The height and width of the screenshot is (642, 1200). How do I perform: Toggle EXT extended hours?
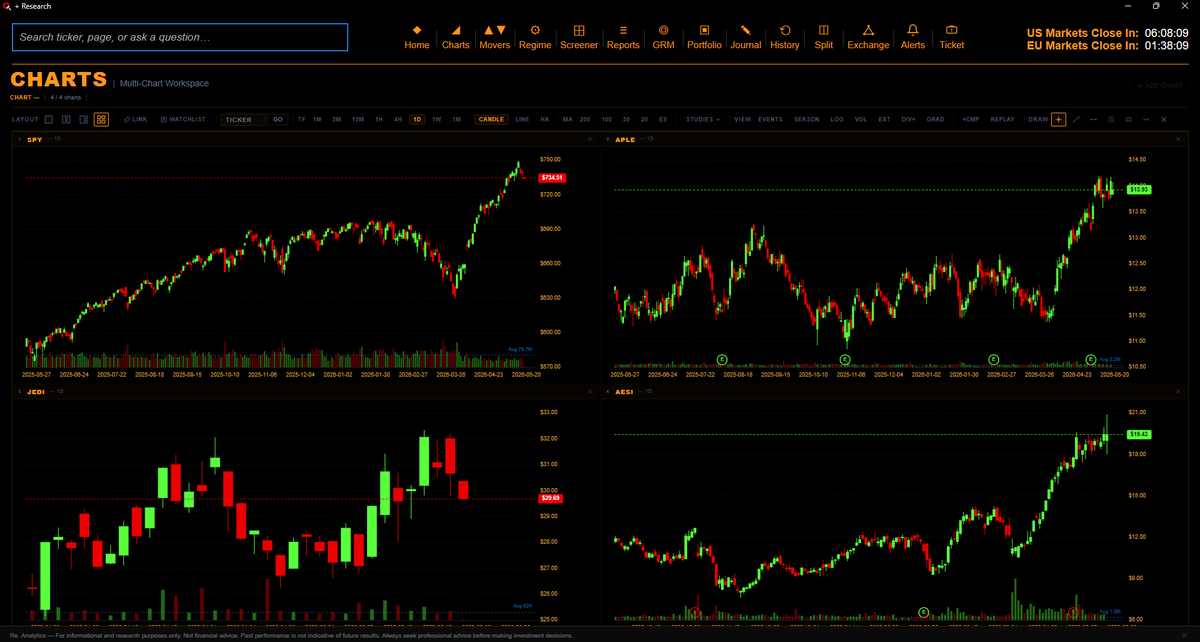[x=885, y=119]
